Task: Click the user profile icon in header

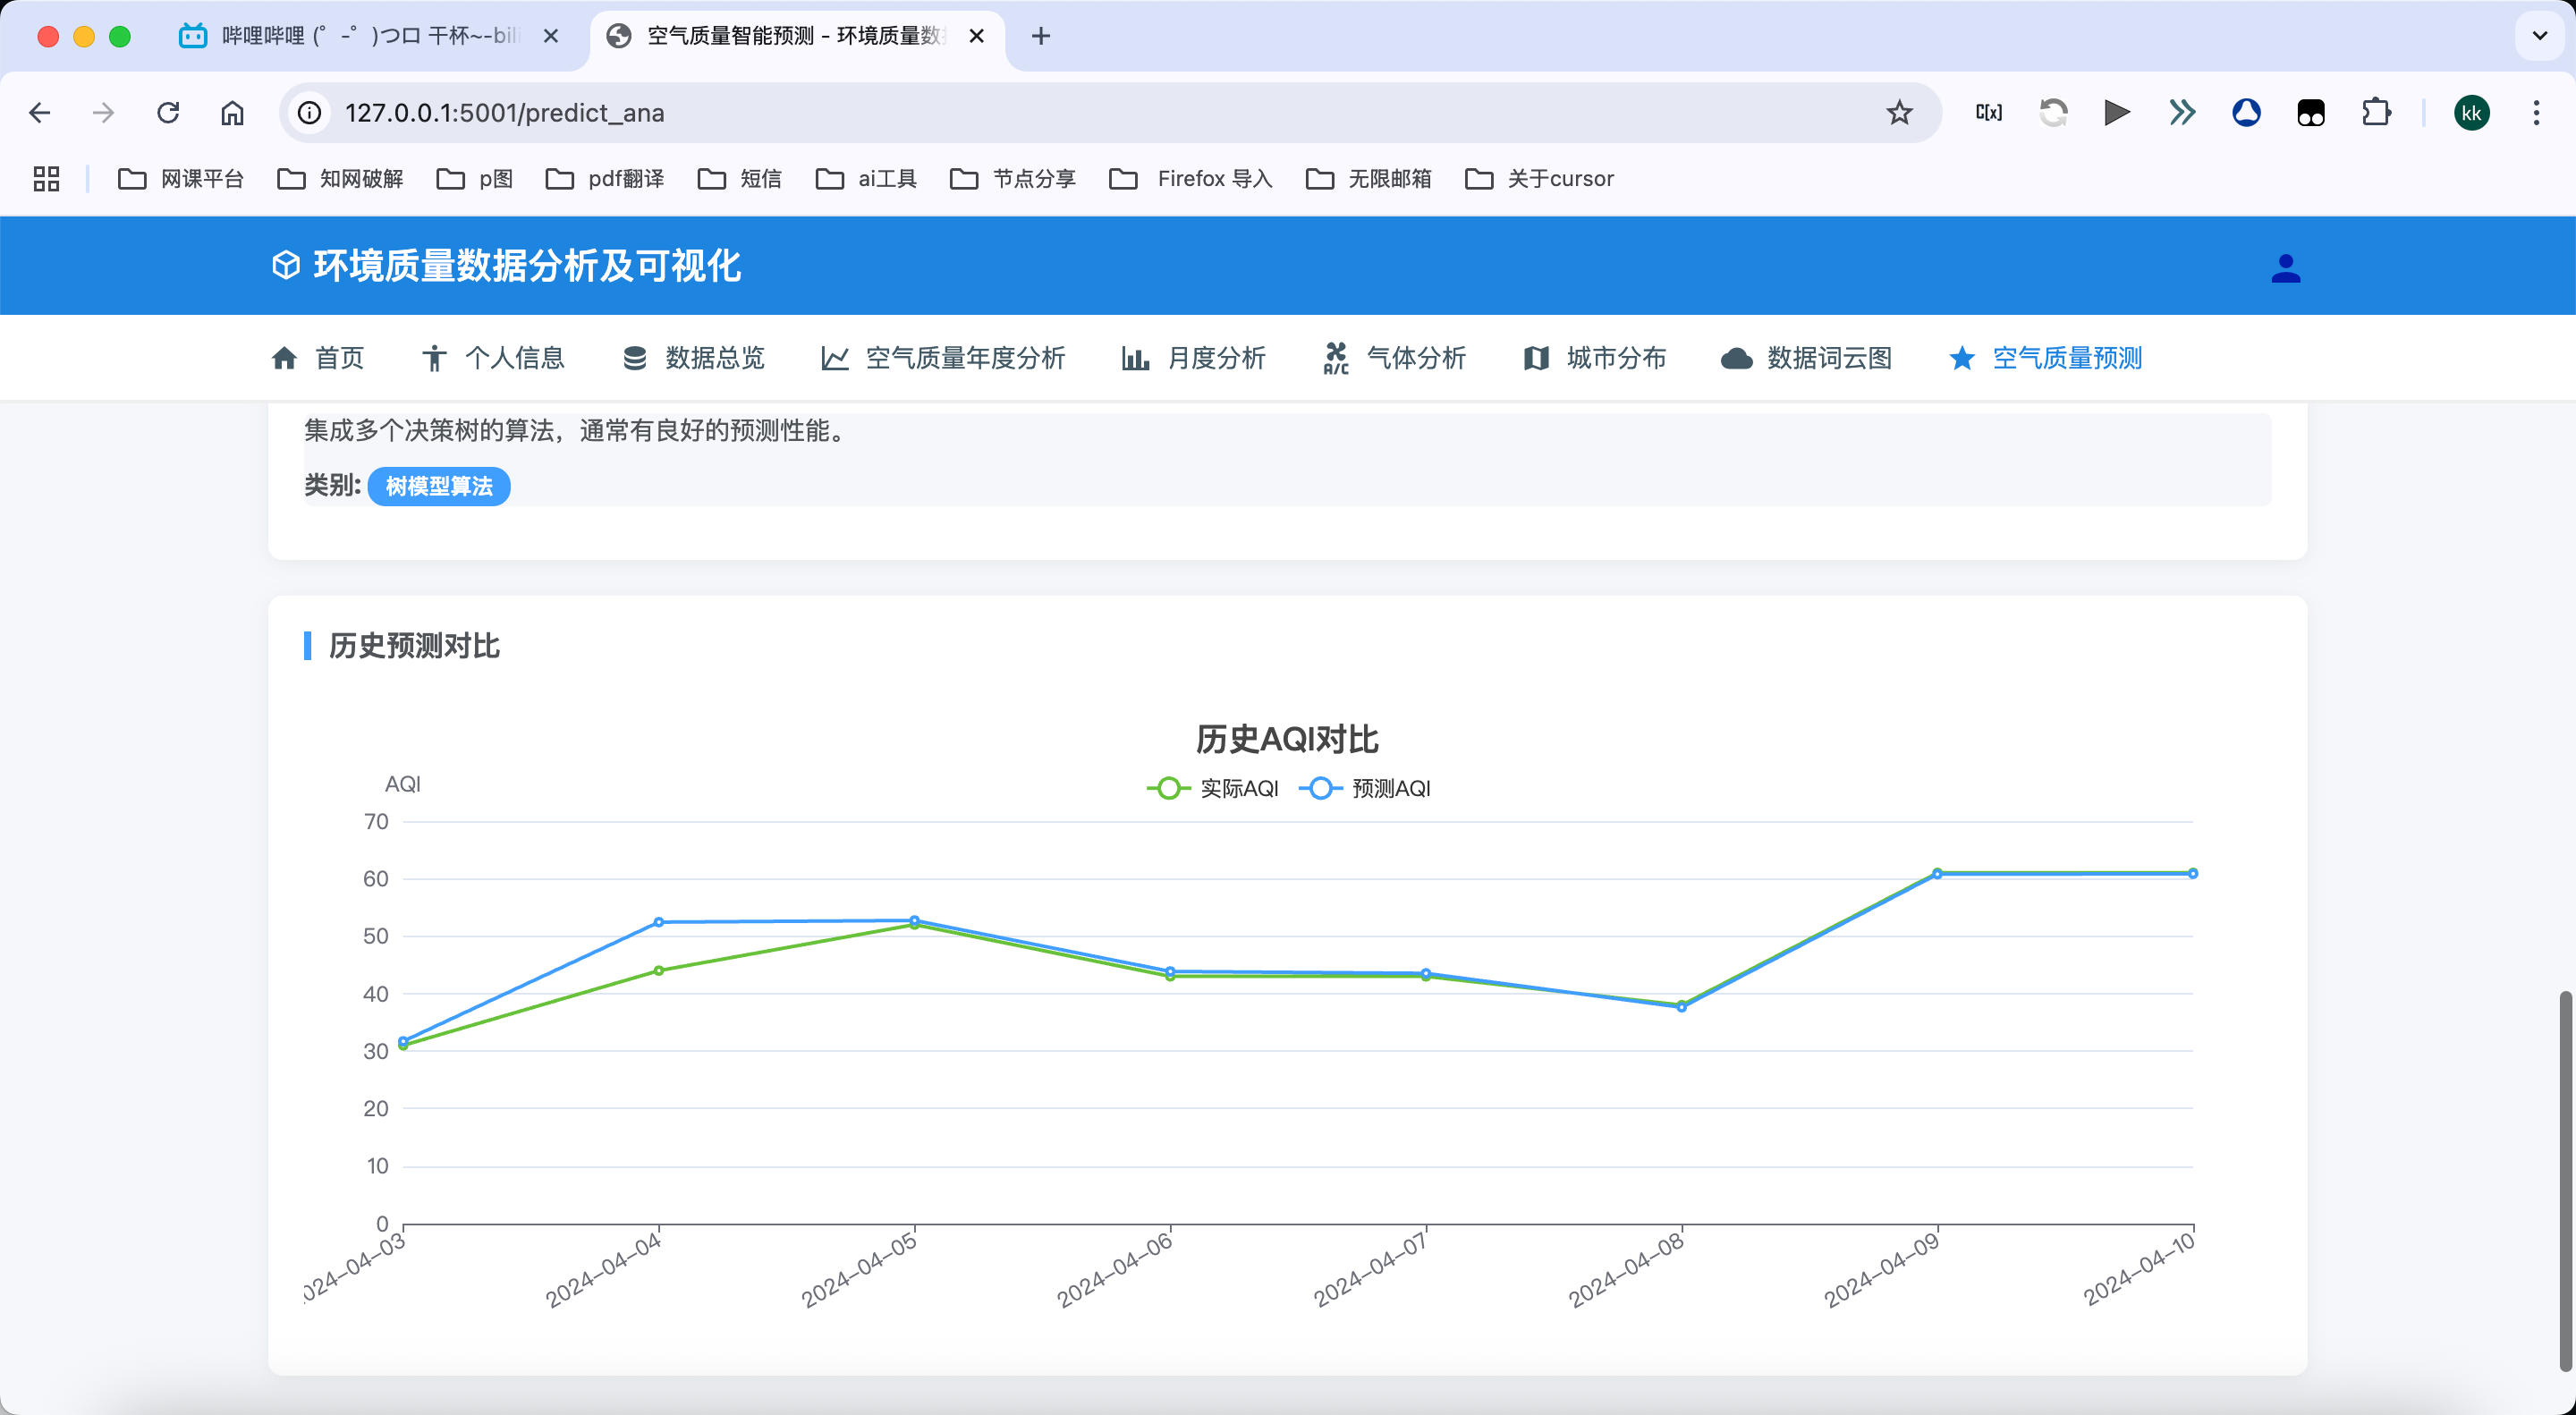Action: pyautogui.click(x=2285, y=268)
